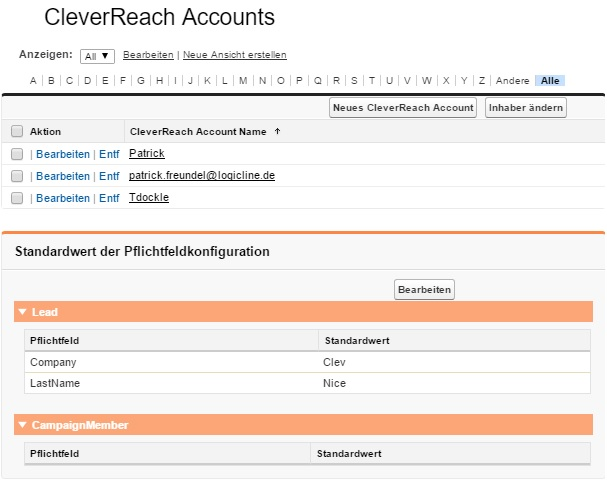Open the patrick.freundel@logicline.de account record

(x=202, y=175)
